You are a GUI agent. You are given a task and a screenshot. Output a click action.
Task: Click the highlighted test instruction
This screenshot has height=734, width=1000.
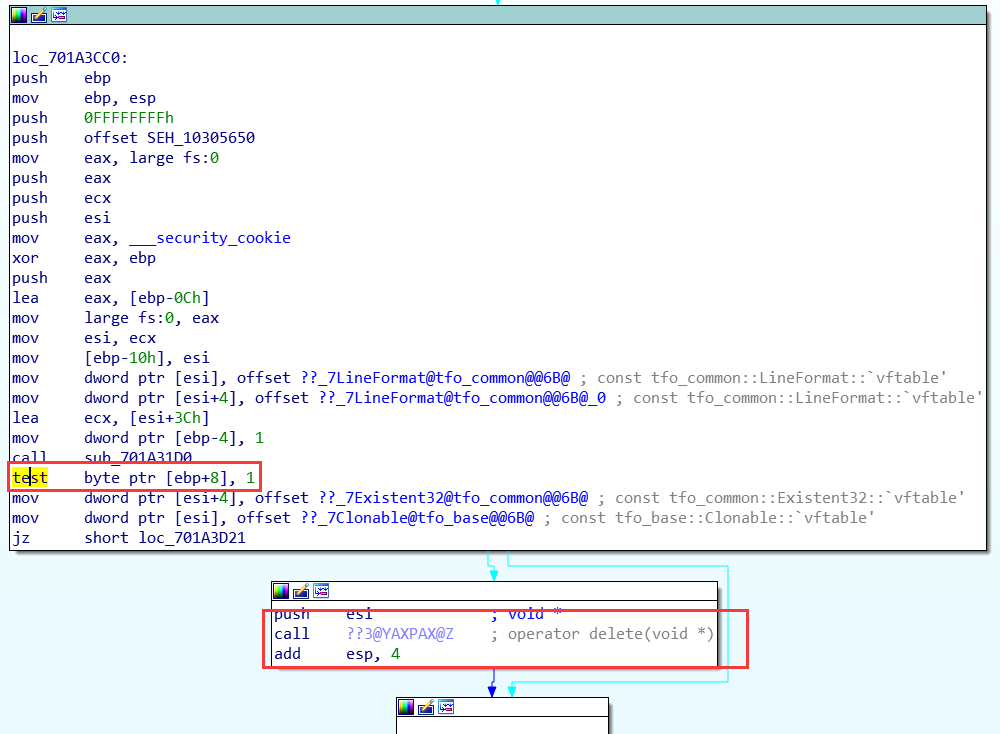pos(30,478)
